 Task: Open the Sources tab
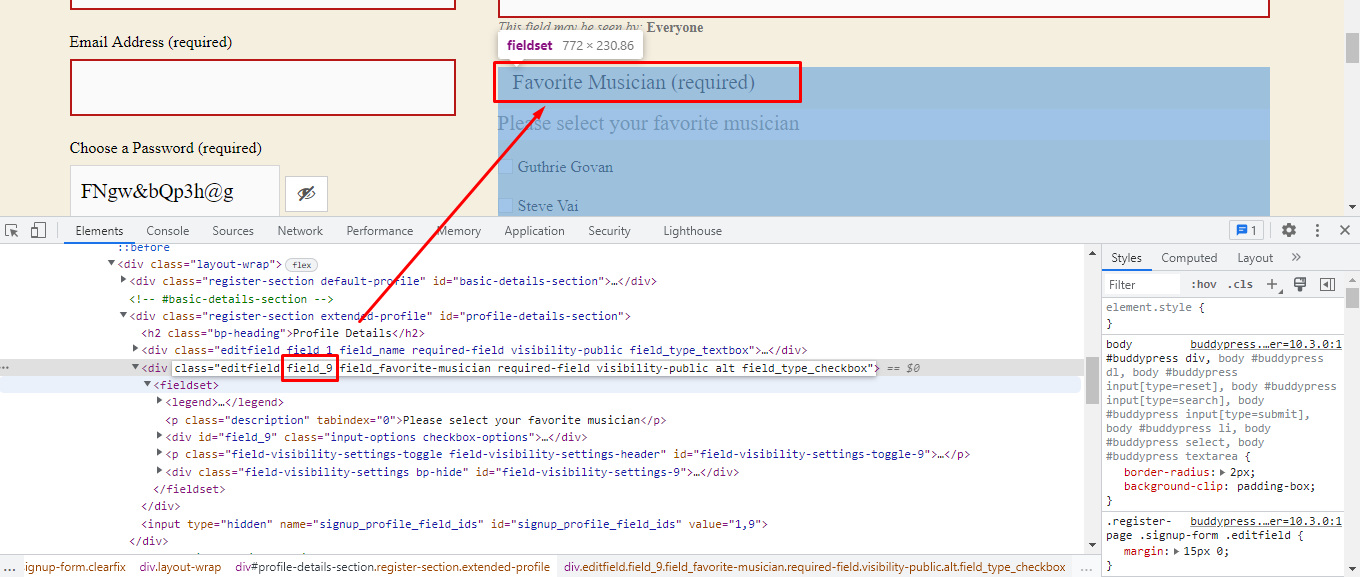(x=233, y=230)
